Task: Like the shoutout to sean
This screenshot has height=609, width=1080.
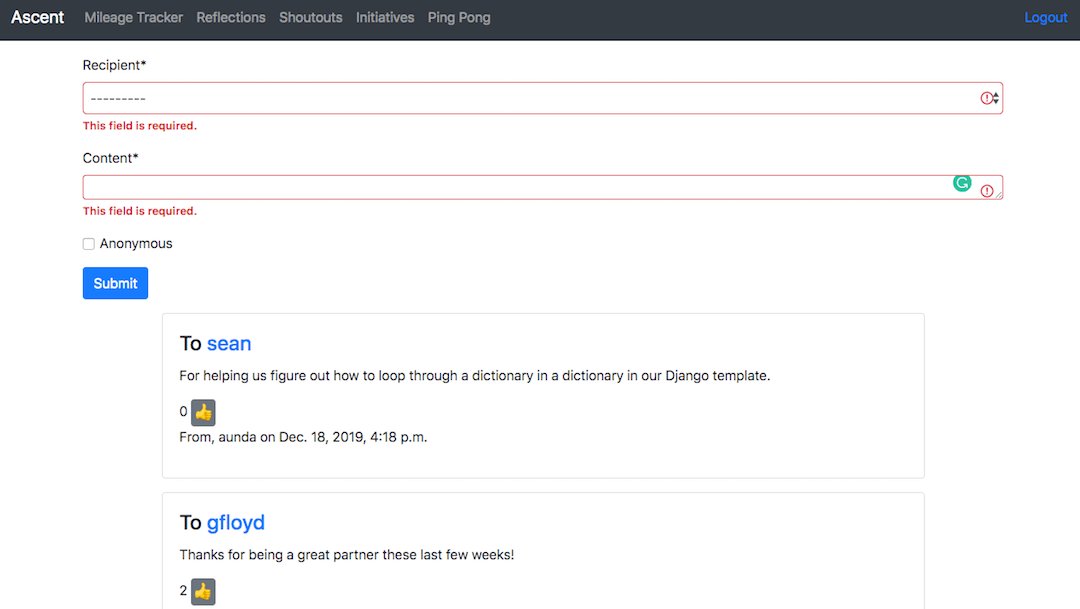Action: click(x=203, y=413)
